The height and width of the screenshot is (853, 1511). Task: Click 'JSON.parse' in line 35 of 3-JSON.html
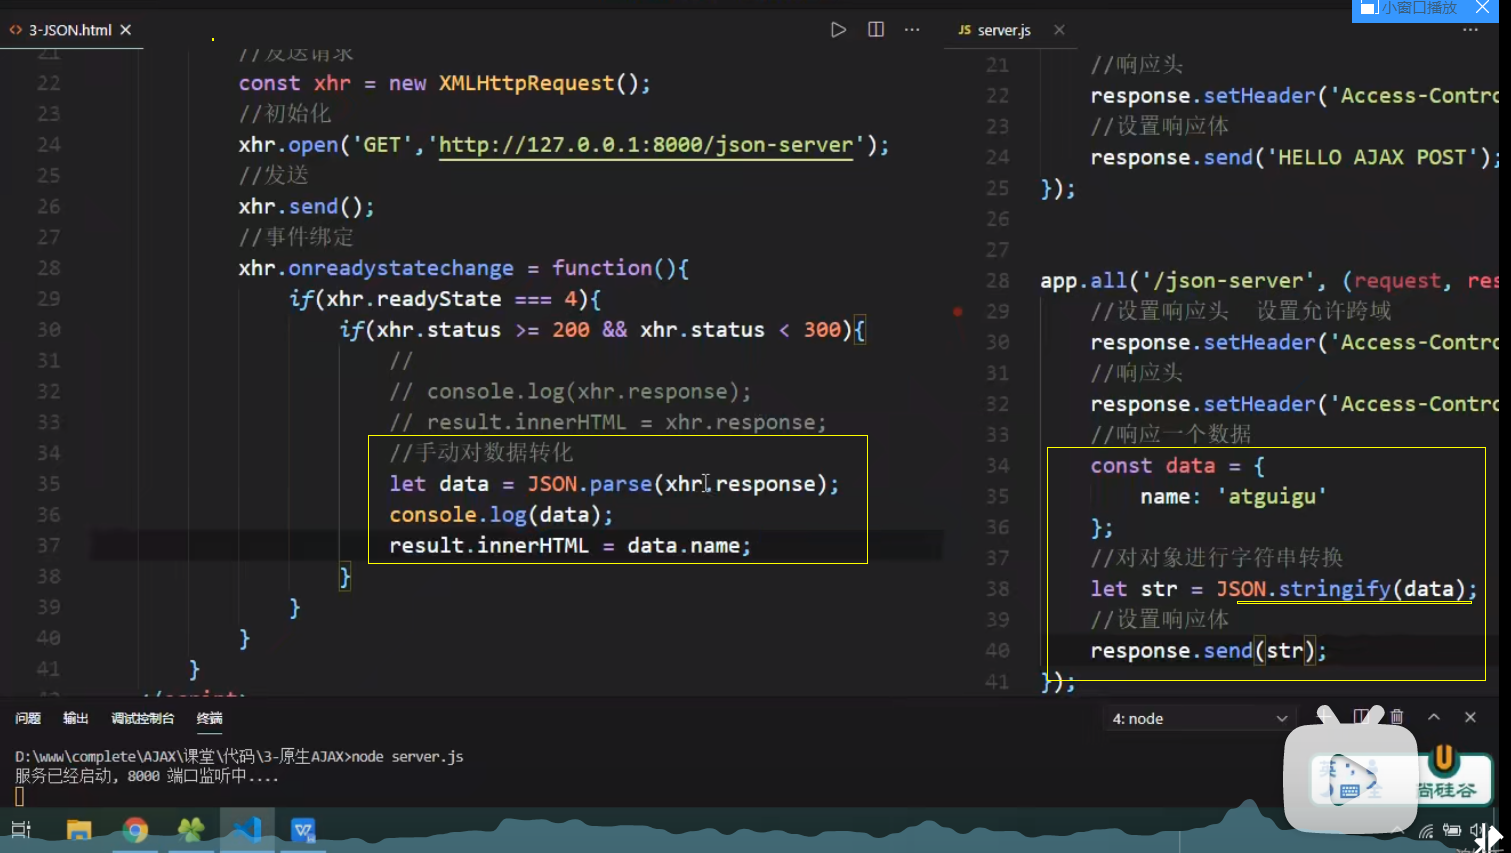point(589,484)
